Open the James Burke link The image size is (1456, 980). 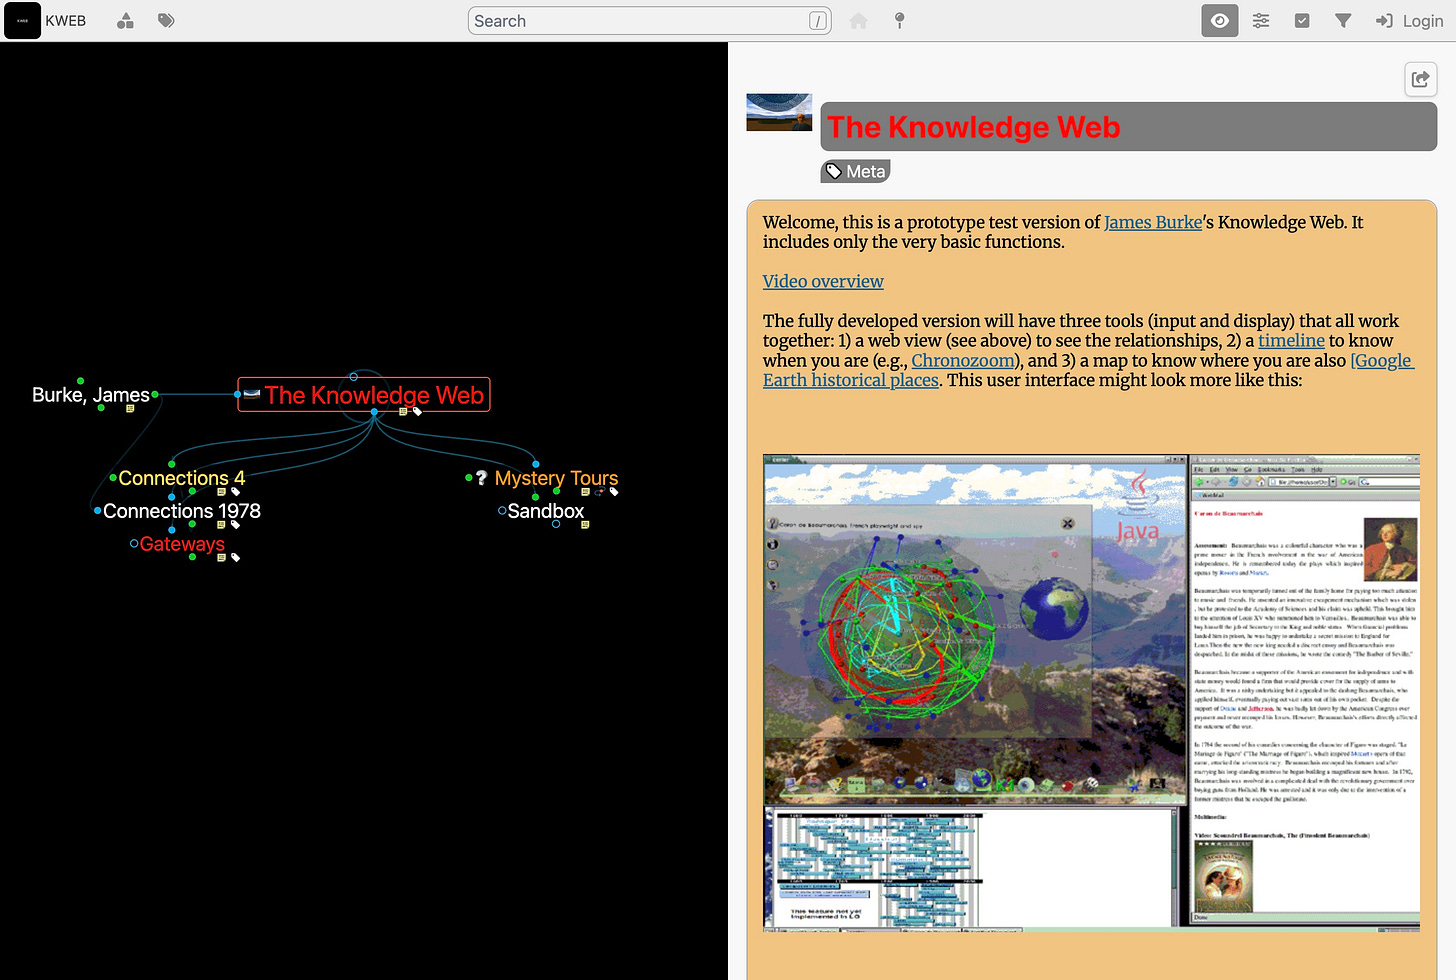pyautogui.click(x=1153, y=222)
